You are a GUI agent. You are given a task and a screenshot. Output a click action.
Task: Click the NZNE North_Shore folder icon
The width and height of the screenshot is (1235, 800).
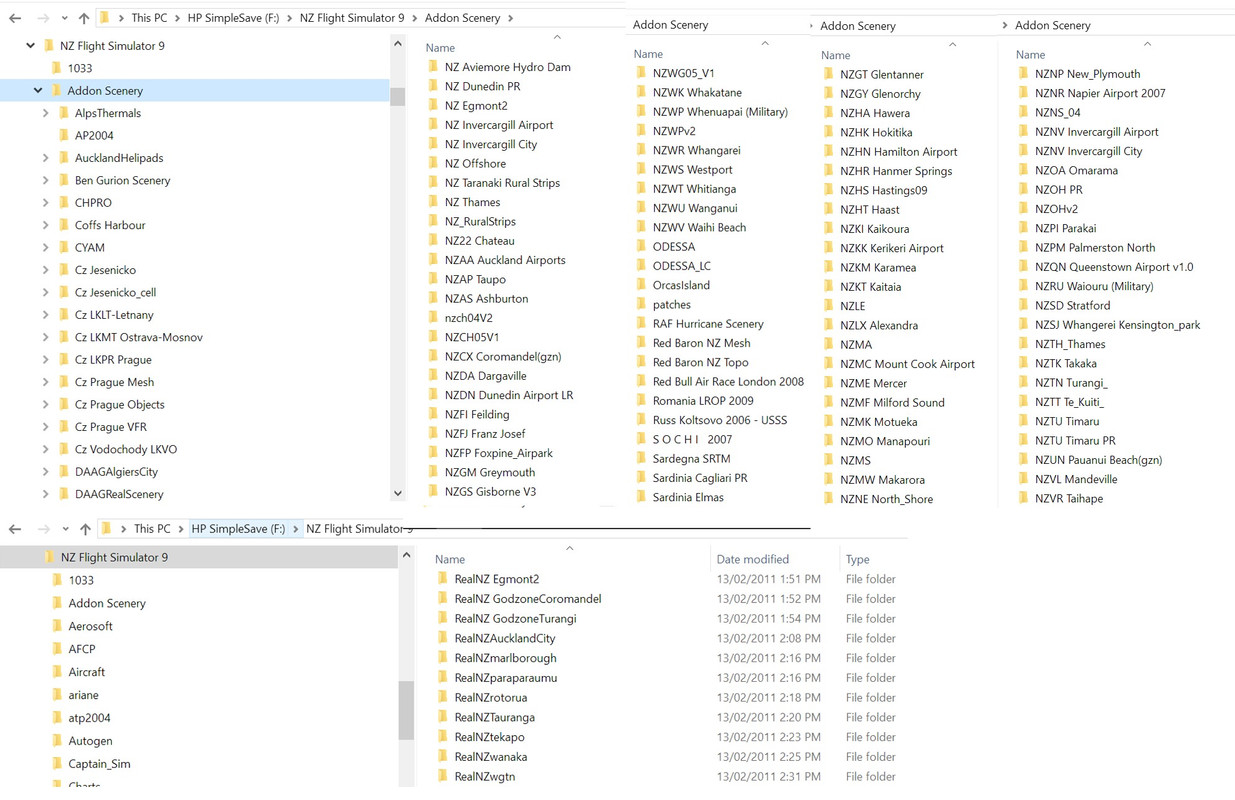[x=828, y=499]
